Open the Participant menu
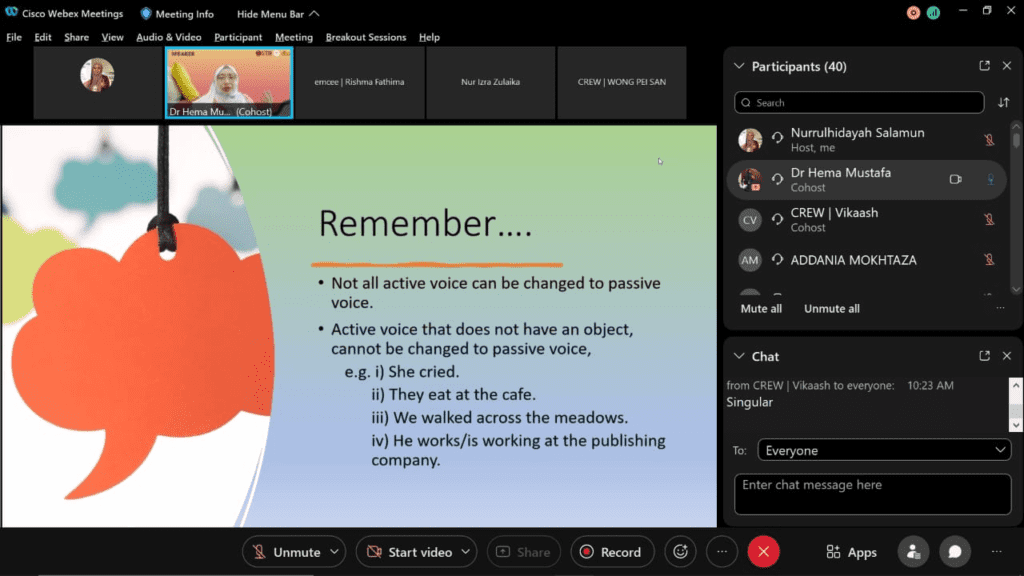Image resolution: width=1024 pixels, height=576 pixels. (238, 37)
